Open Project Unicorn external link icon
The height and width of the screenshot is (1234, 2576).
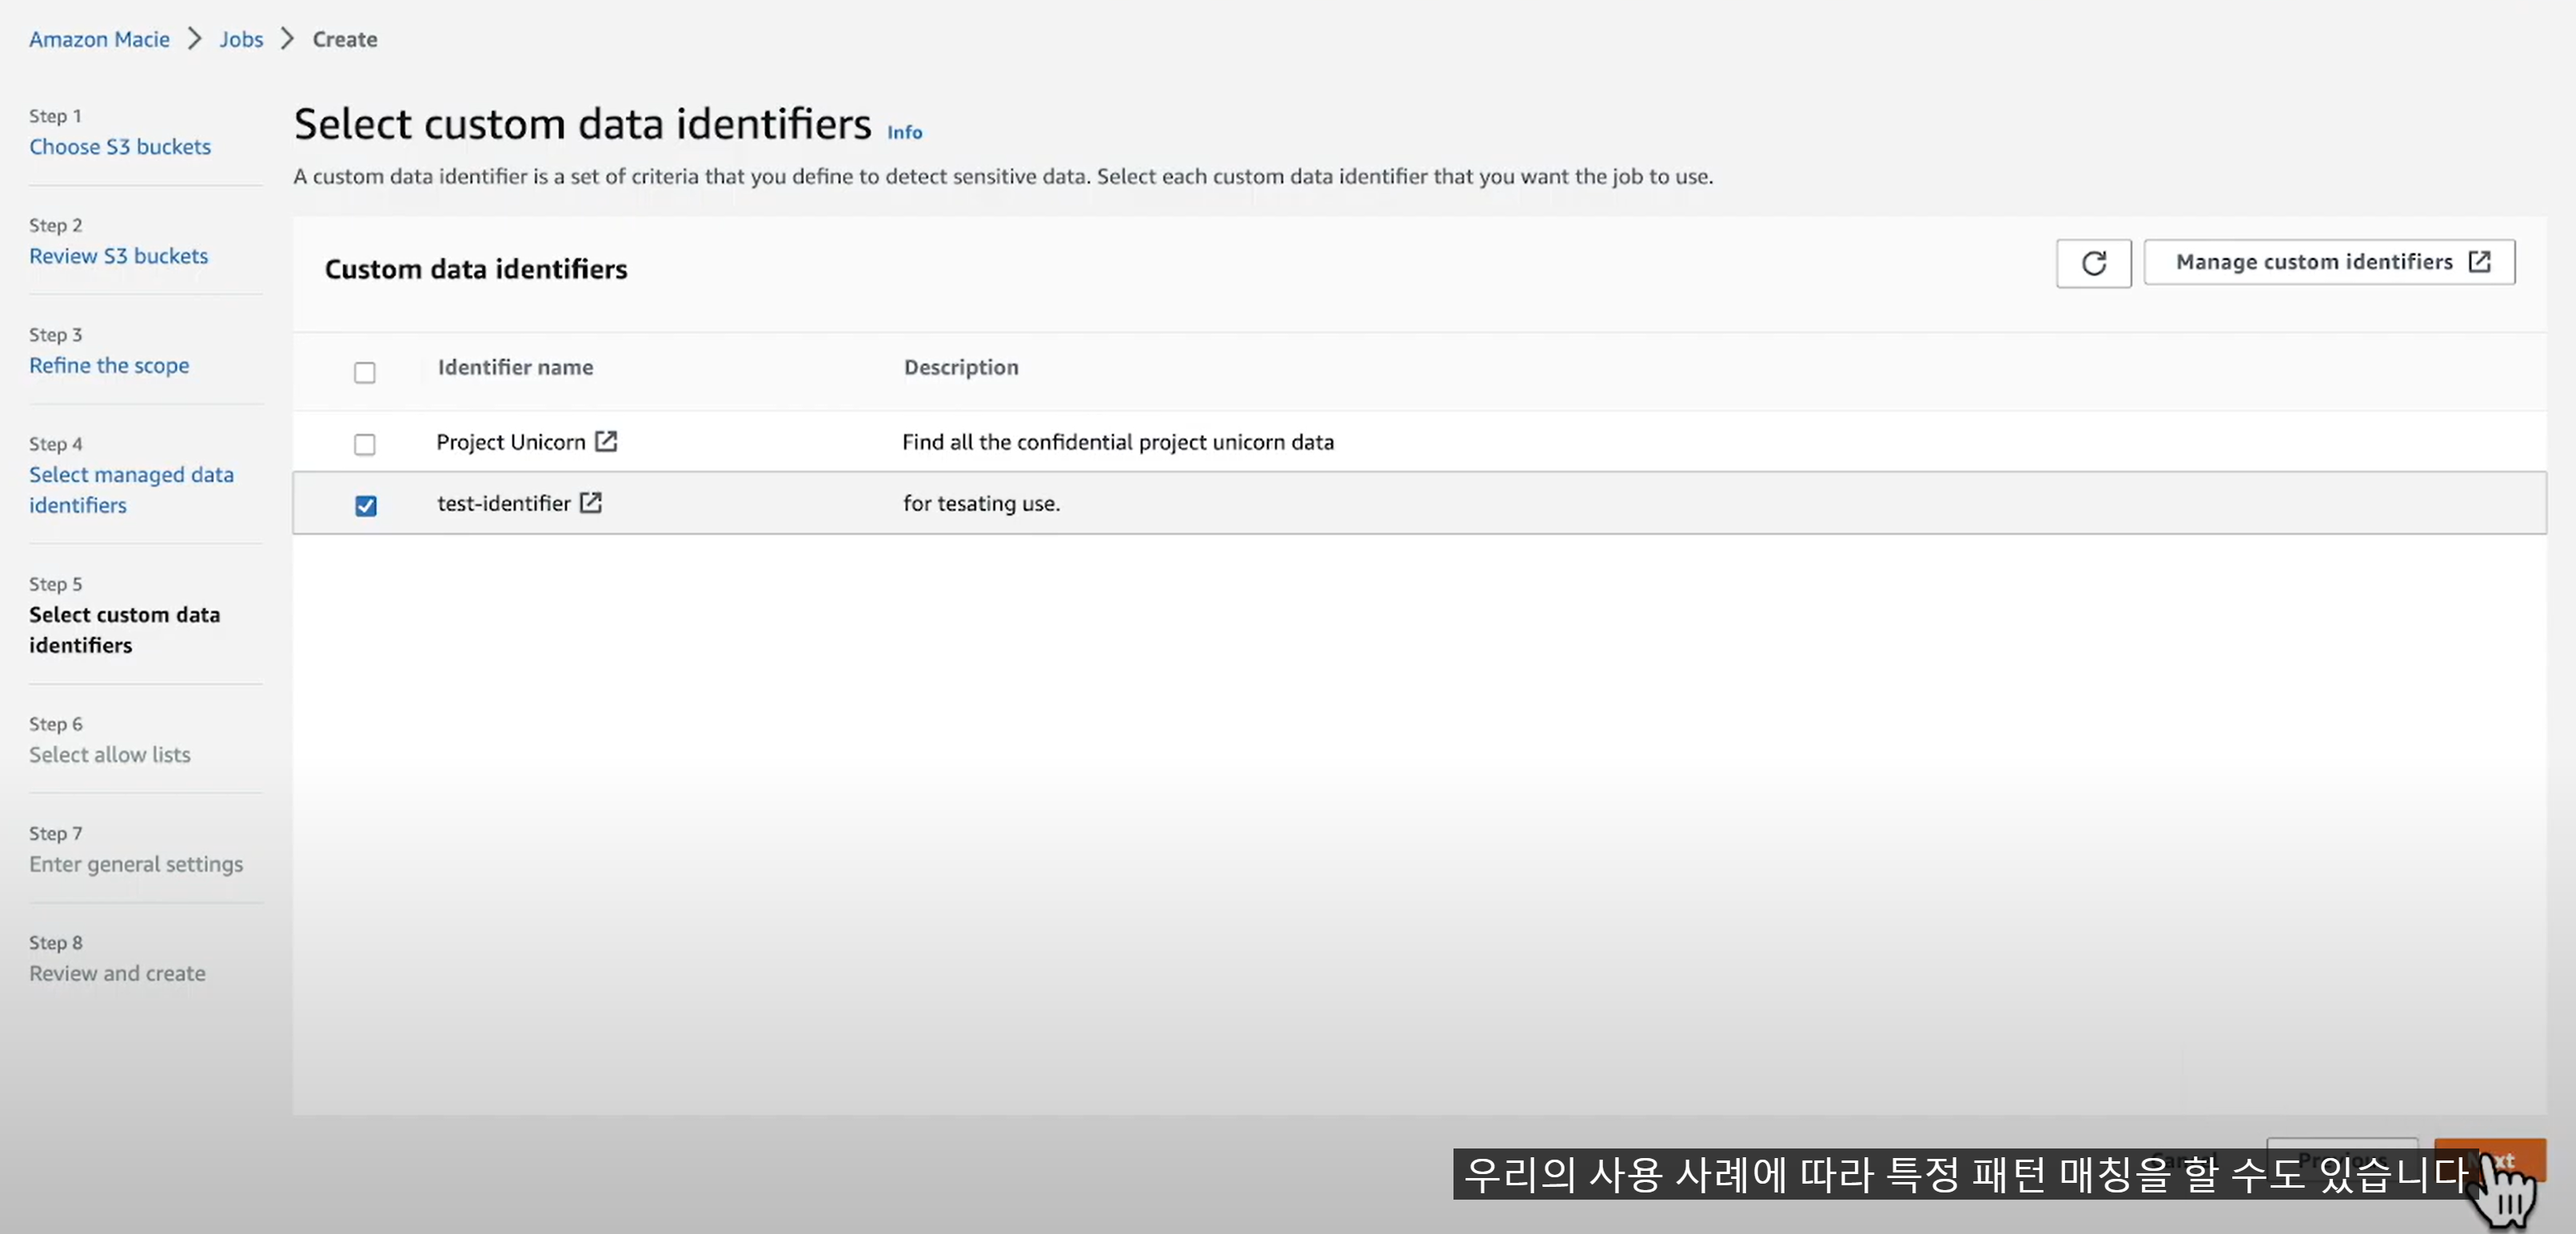pos(606,441)
